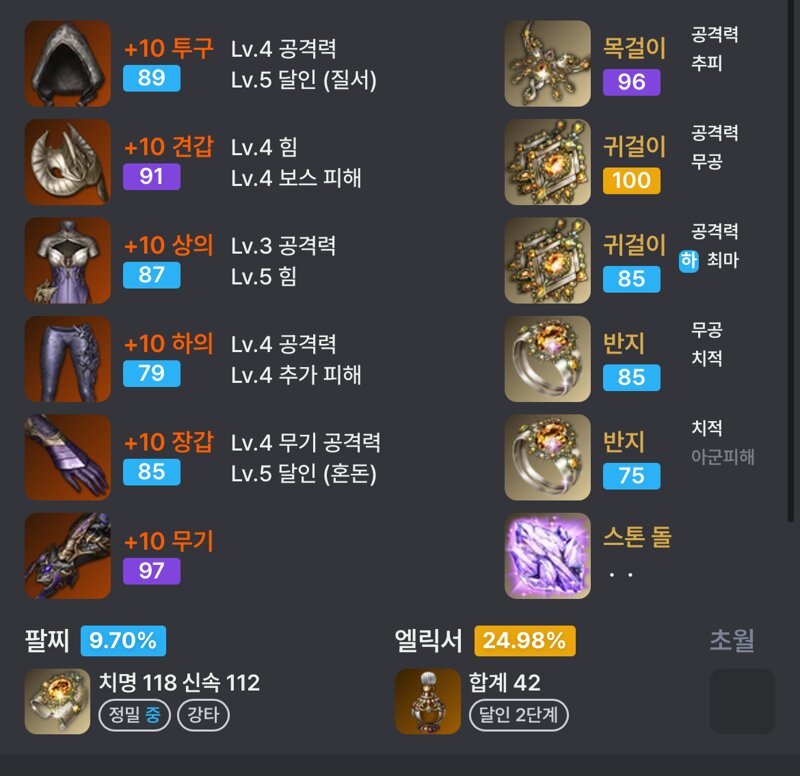Click the empty transcendence slot box

click(742, 702)
